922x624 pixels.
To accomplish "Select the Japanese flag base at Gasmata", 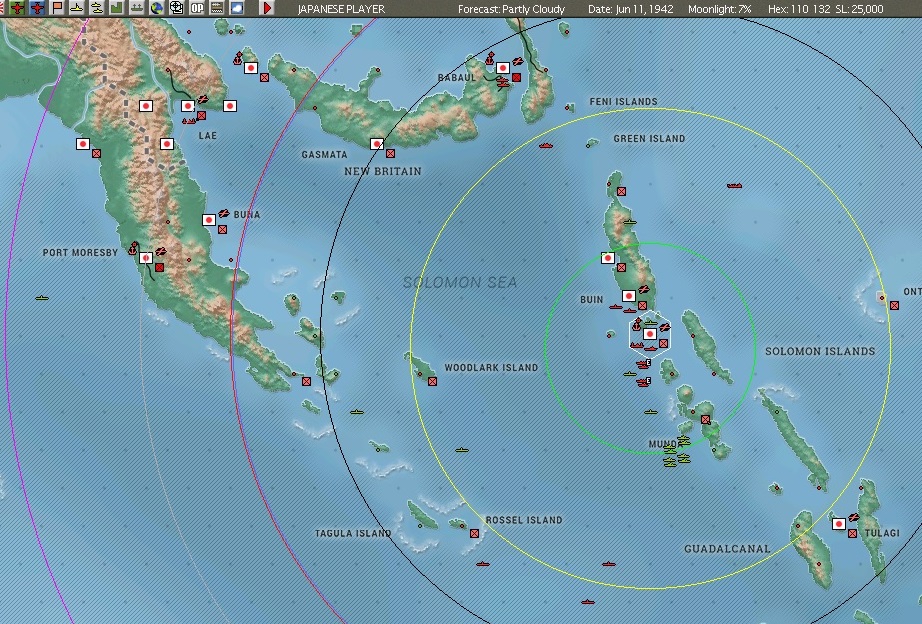I will click(x=377, y=144).
